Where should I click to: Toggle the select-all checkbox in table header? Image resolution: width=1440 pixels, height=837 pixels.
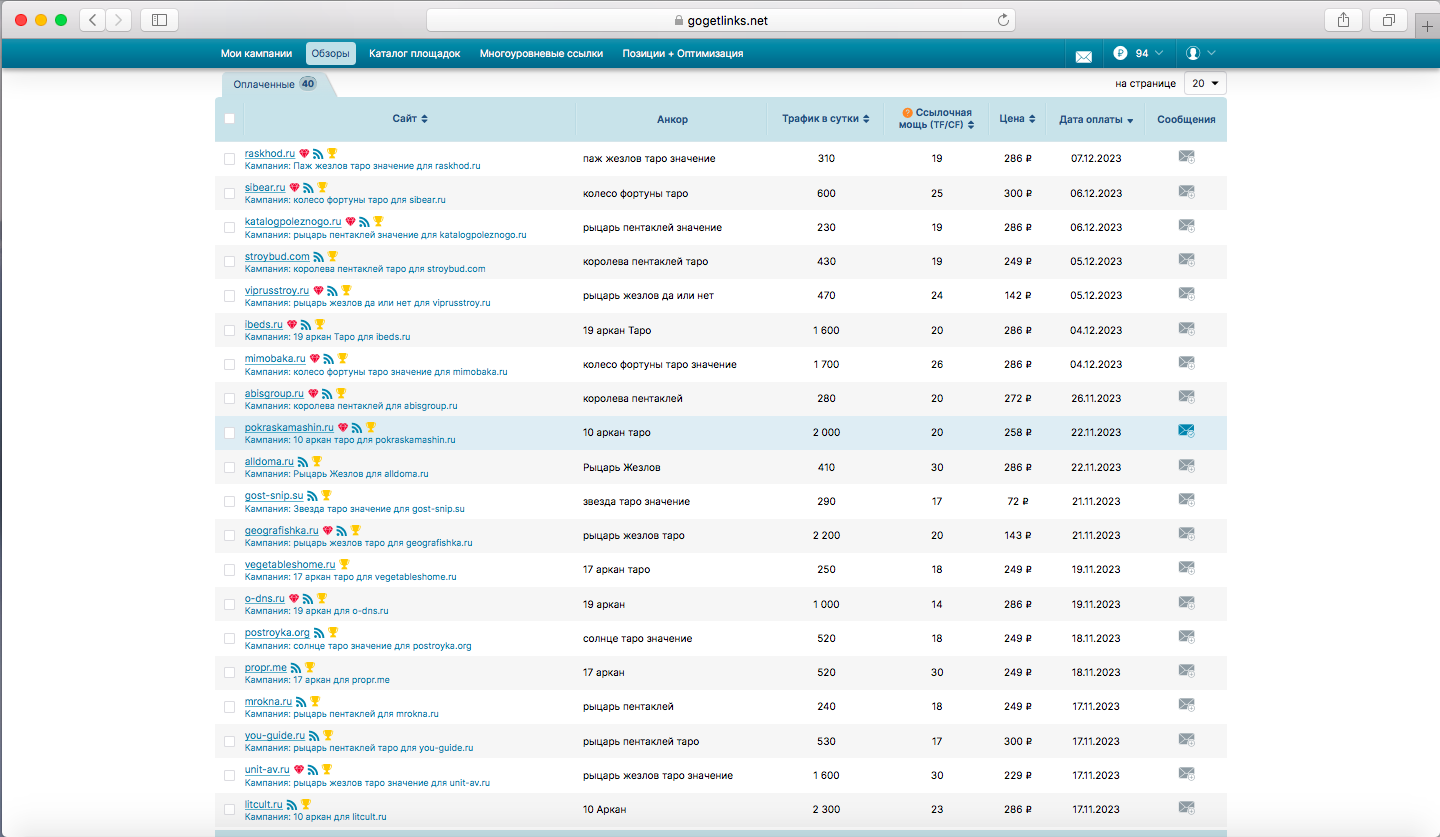point(229,118)
